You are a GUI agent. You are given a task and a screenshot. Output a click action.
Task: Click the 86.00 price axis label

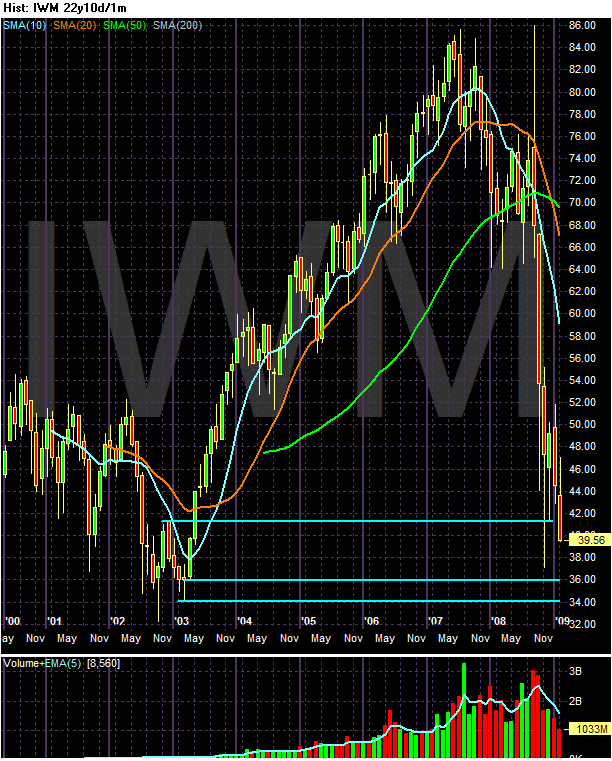pos(582,25)
